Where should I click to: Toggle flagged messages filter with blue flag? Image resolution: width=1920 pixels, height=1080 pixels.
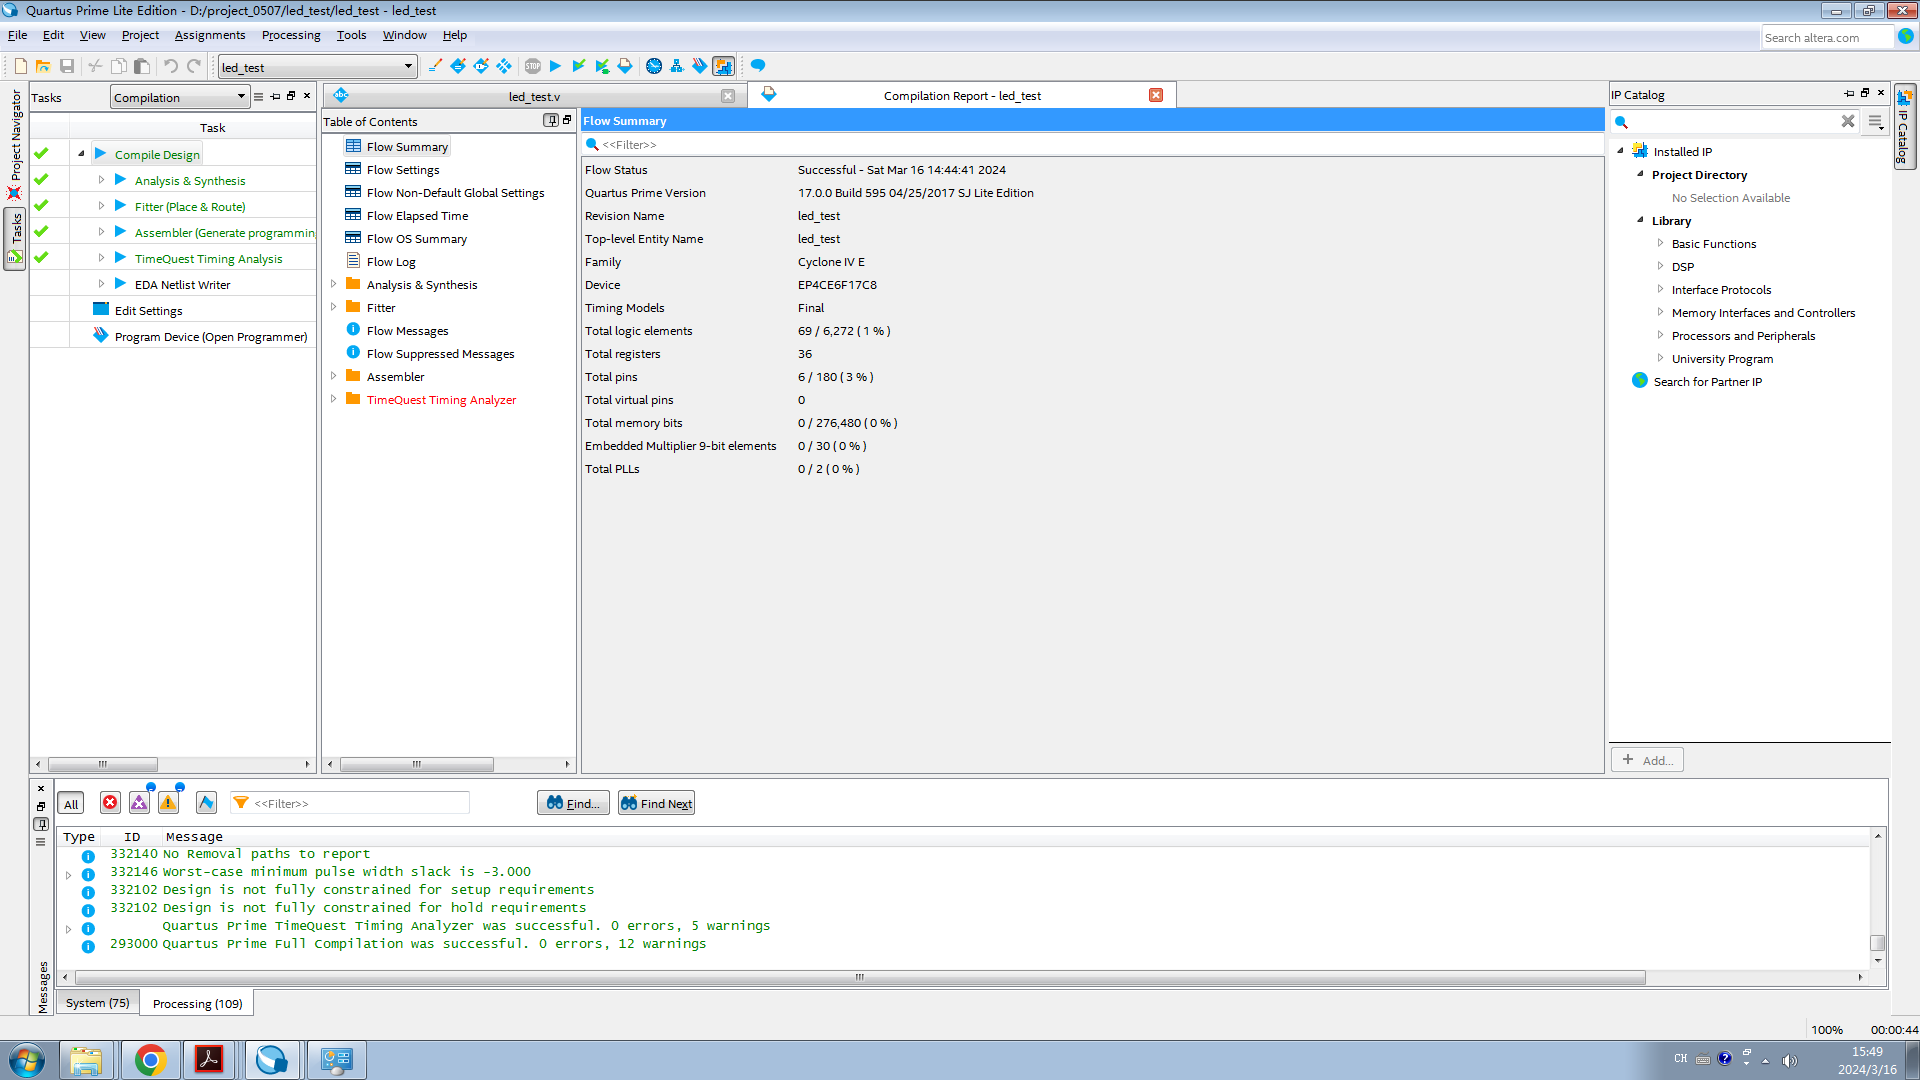coord(206,803)
